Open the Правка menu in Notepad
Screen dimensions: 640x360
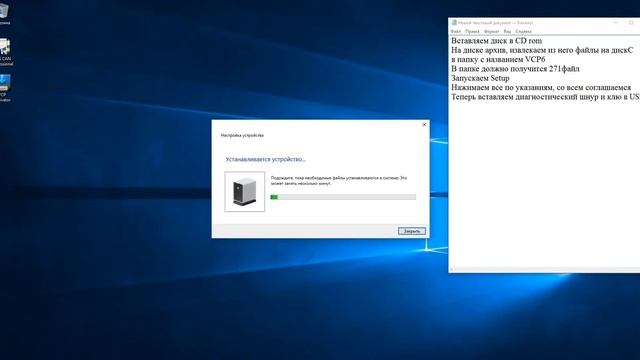point(472,31)
